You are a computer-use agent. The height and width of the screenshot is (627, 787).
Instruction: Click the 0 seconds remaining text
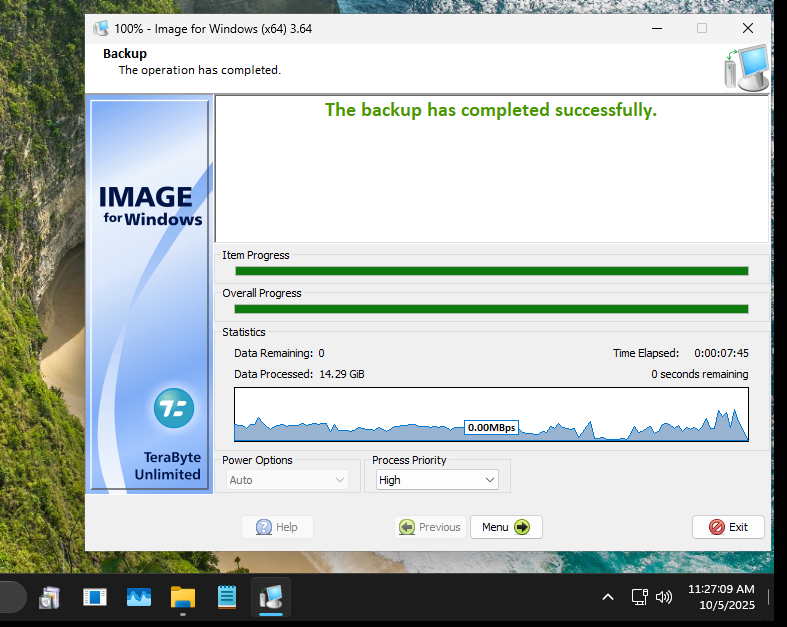(700, 374)
